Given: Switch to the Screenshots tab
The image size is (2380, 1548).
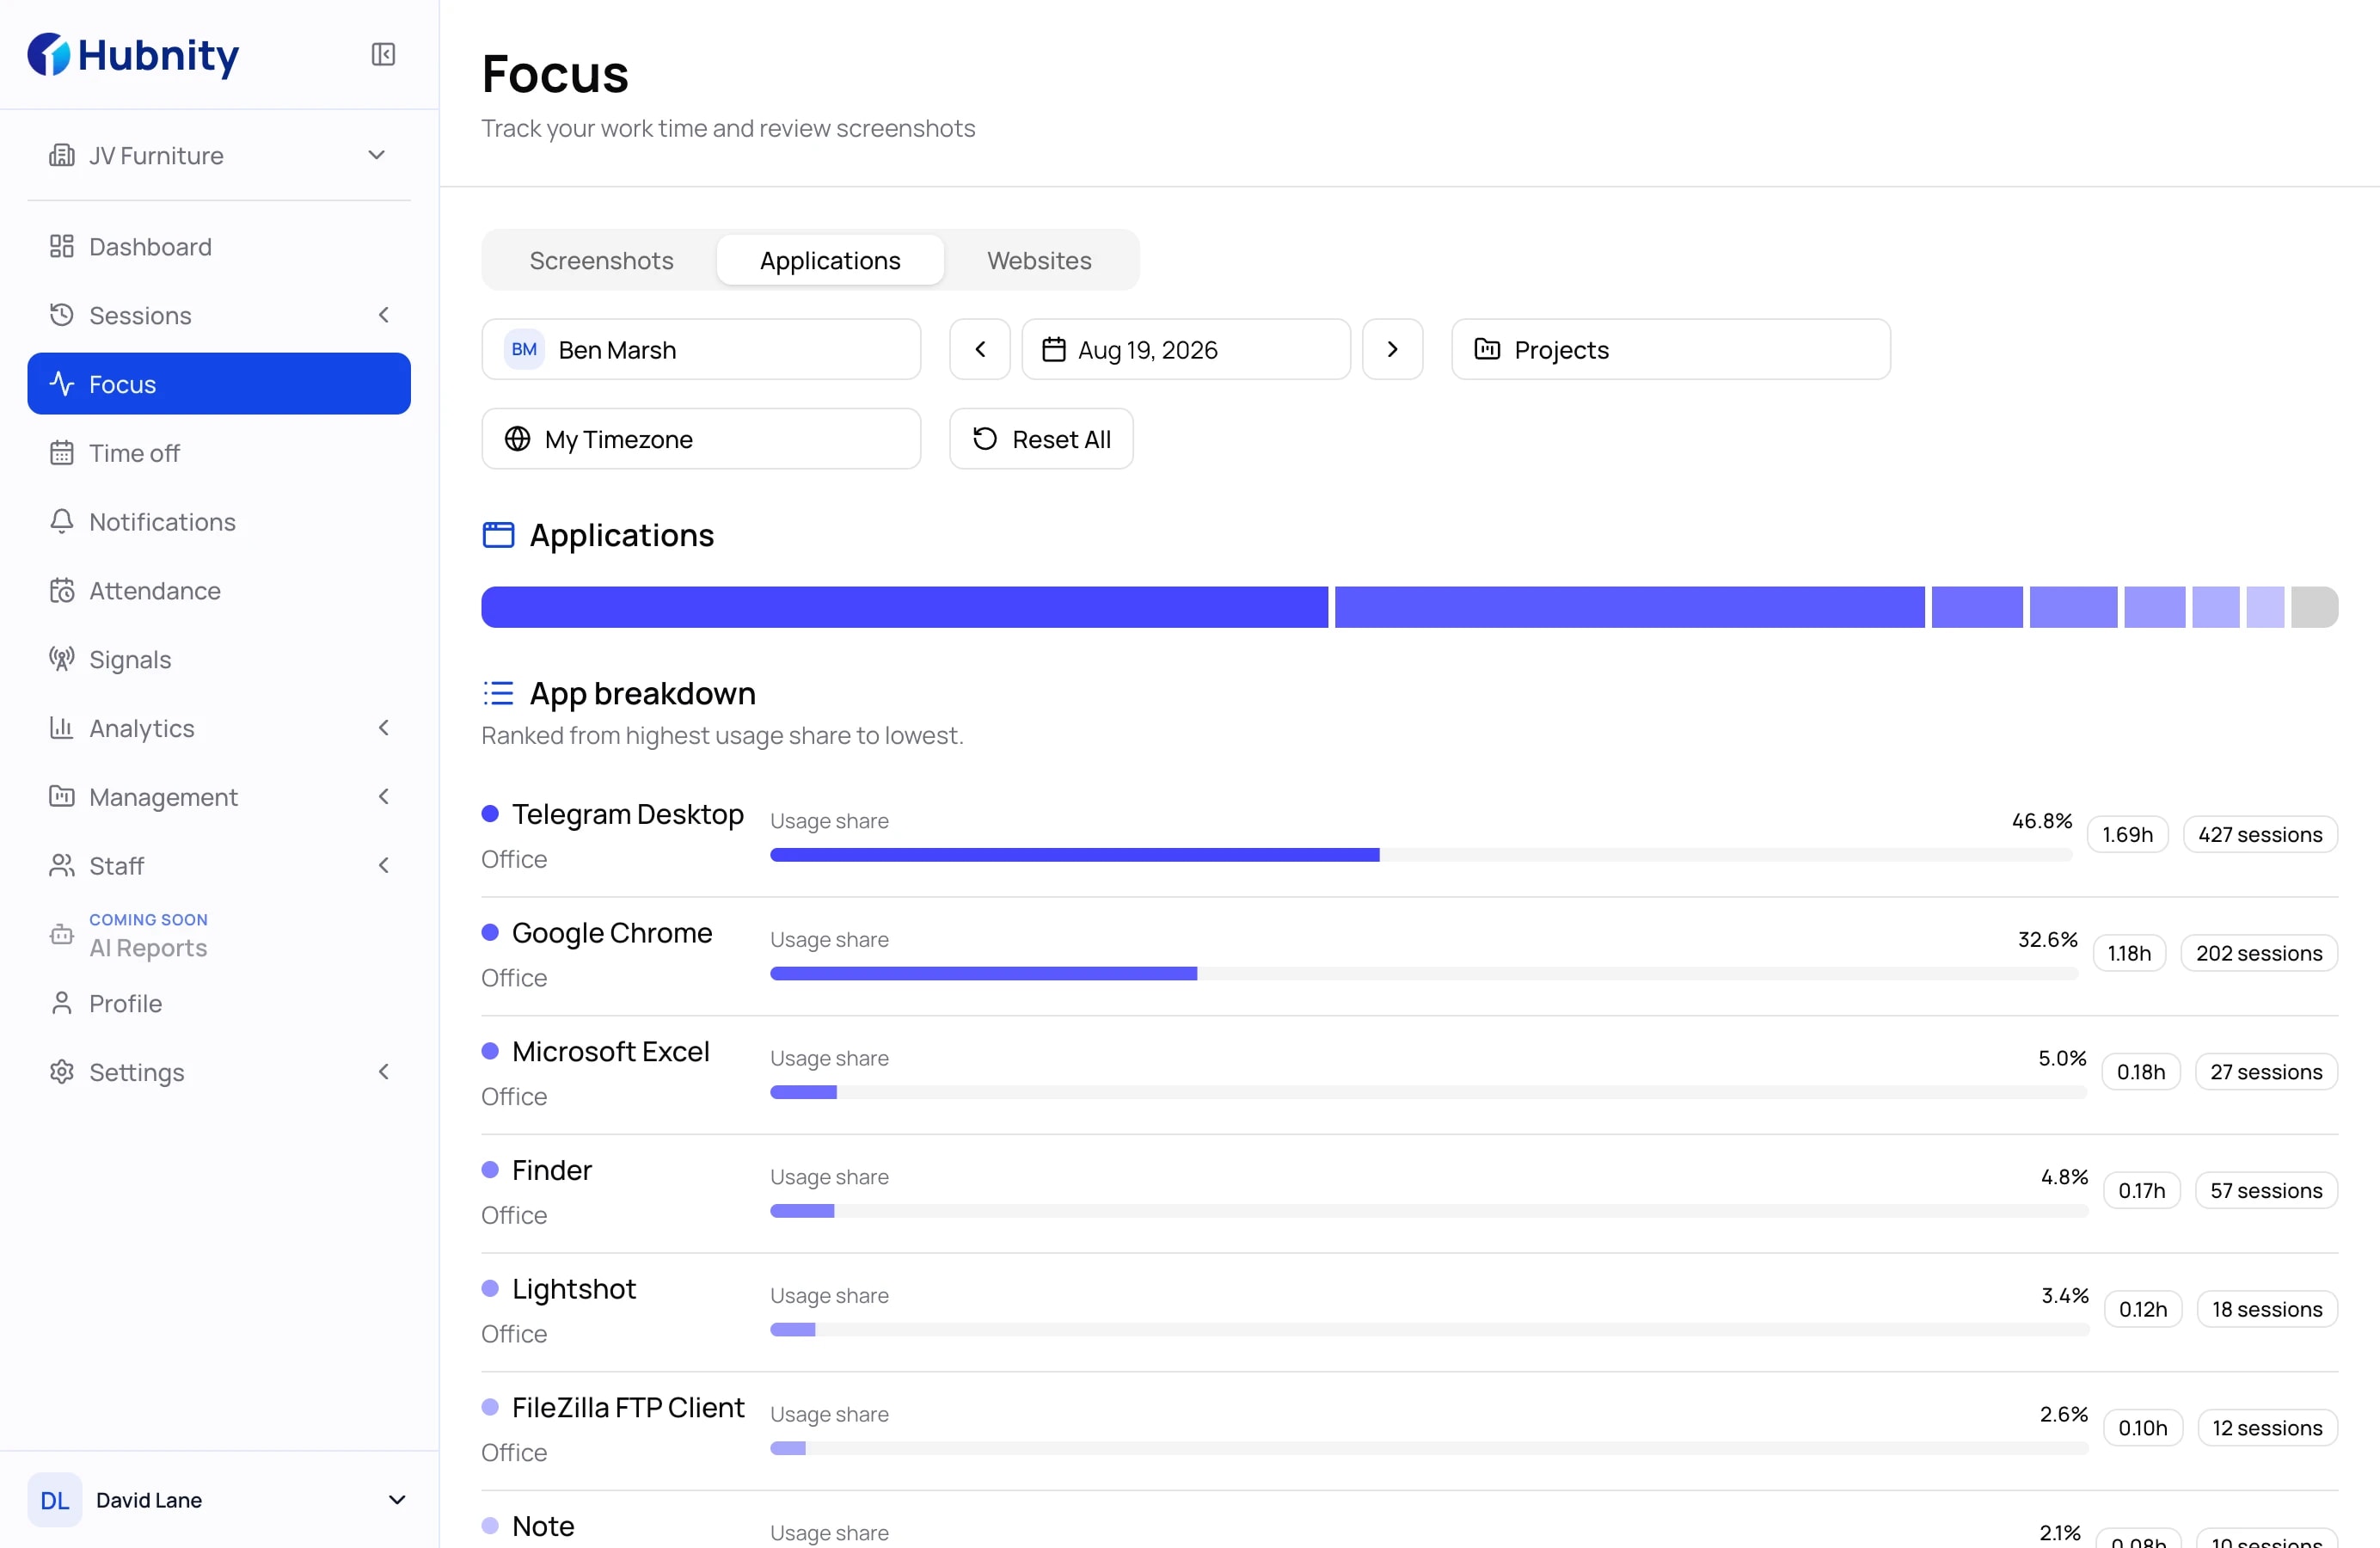Looking at the screenshot, I should click(601, 260).
